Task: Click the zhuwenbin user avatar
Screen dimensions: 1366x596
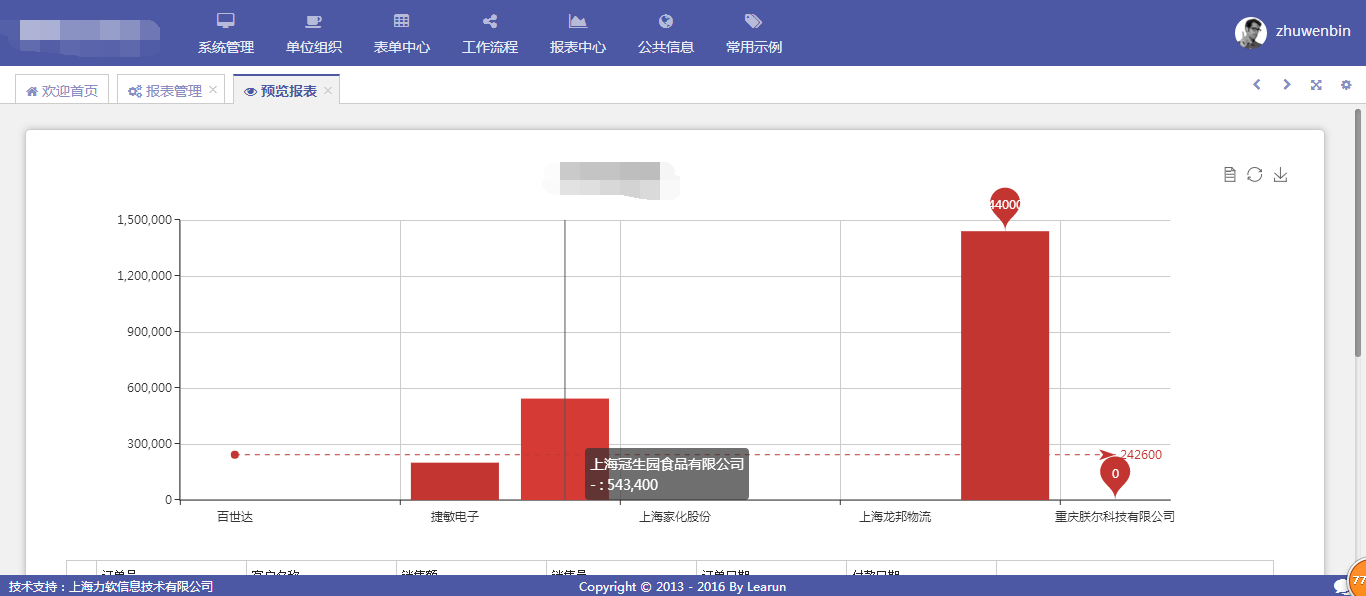Action: coord(1251,33)
